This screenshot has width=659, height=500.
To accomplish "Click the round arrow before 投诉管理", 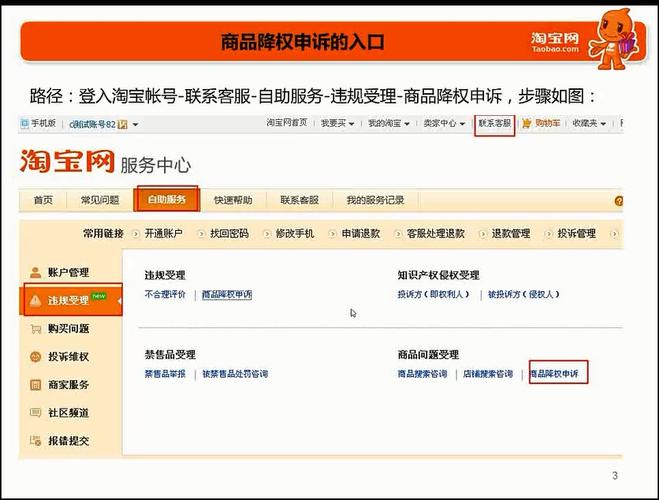I will 548,234.
